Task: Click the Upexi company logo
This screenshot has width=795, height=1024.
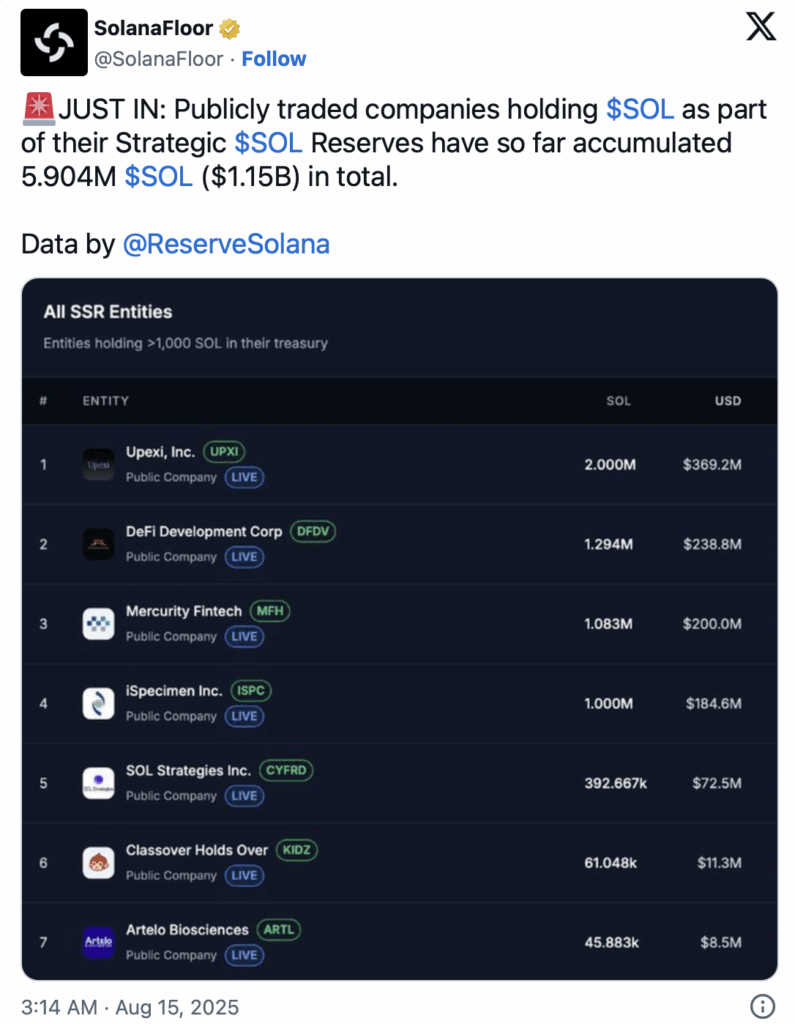Action: 99,465
